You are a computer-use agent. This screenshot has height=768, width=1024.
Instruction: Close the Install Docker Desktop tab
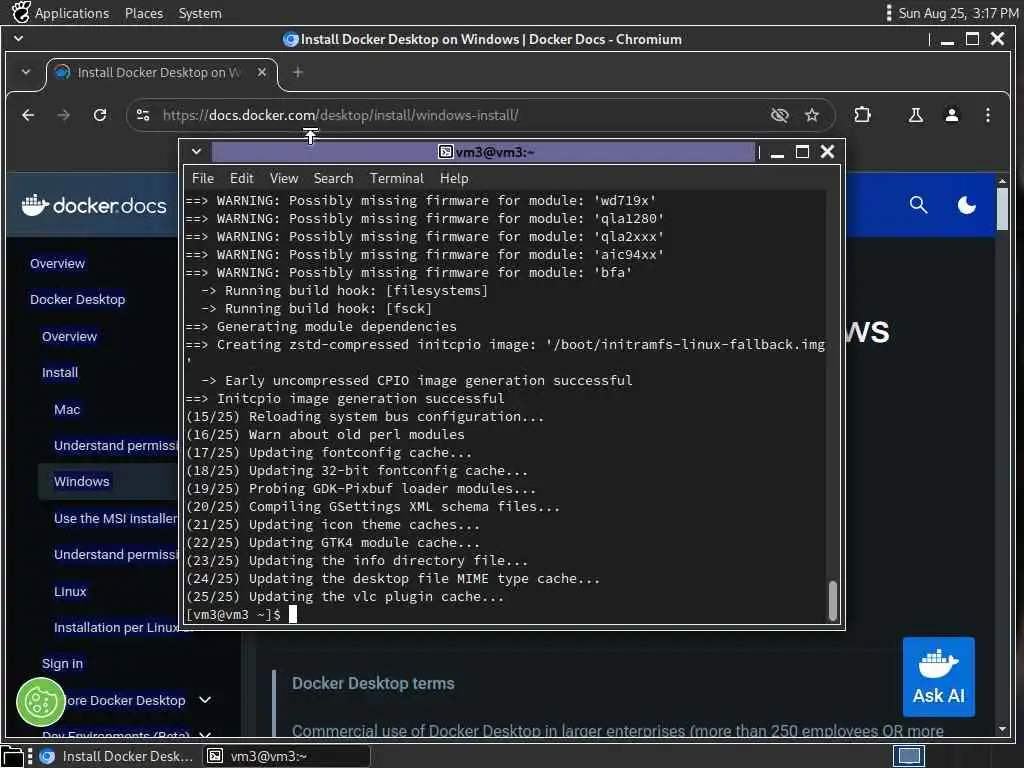pos(262,72)
